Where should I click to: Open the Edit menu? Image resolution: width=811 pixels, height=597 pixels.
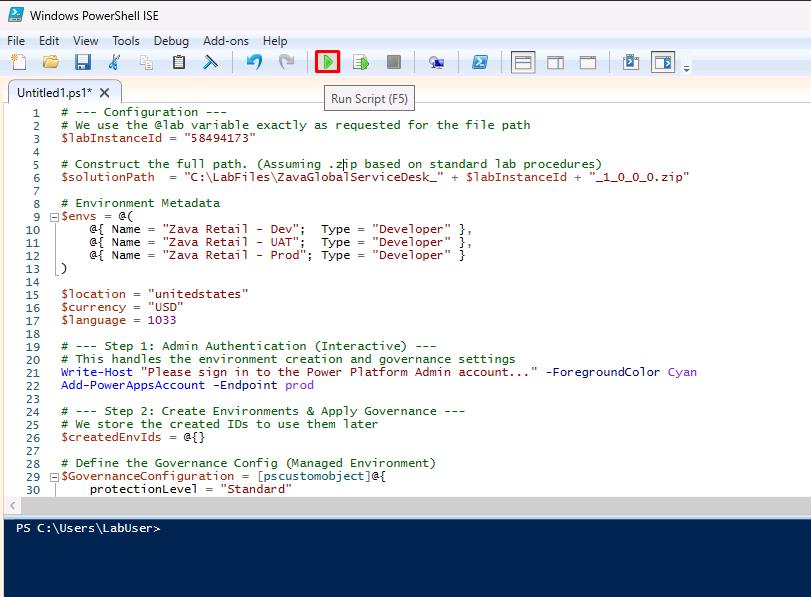[x=49, y=41]
